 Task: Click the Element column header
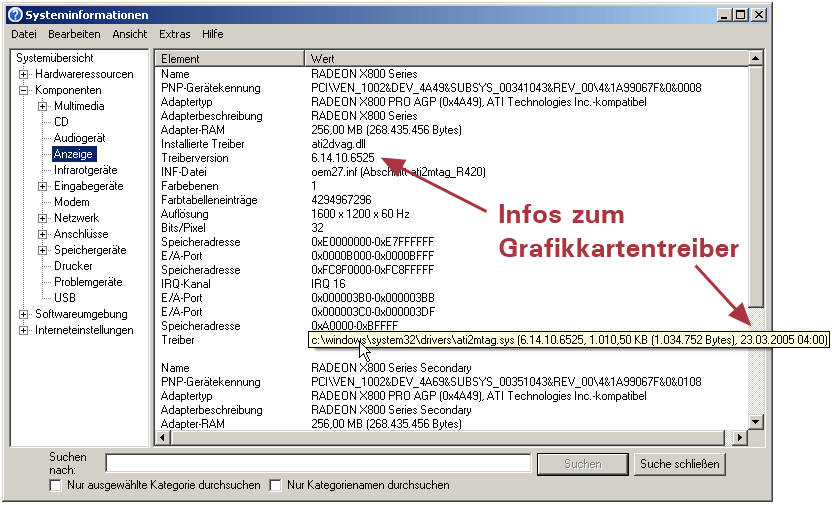(230, 58)
